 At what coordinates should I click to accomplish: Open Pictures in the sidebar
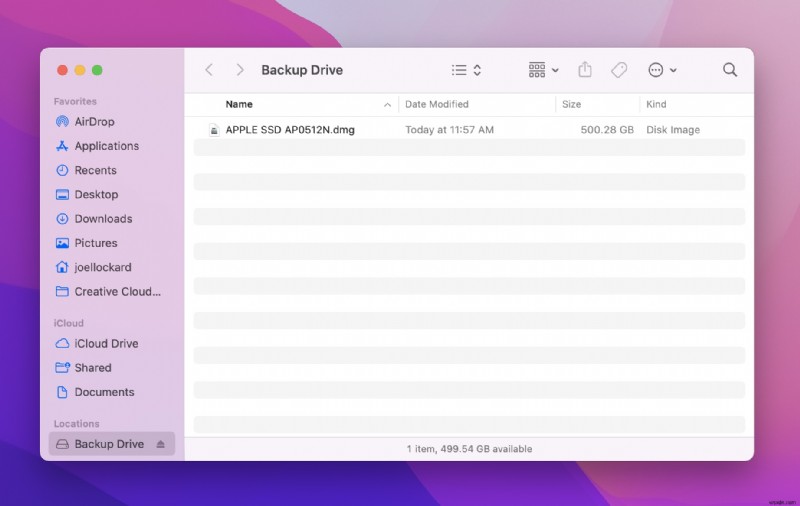click(86, 243)
